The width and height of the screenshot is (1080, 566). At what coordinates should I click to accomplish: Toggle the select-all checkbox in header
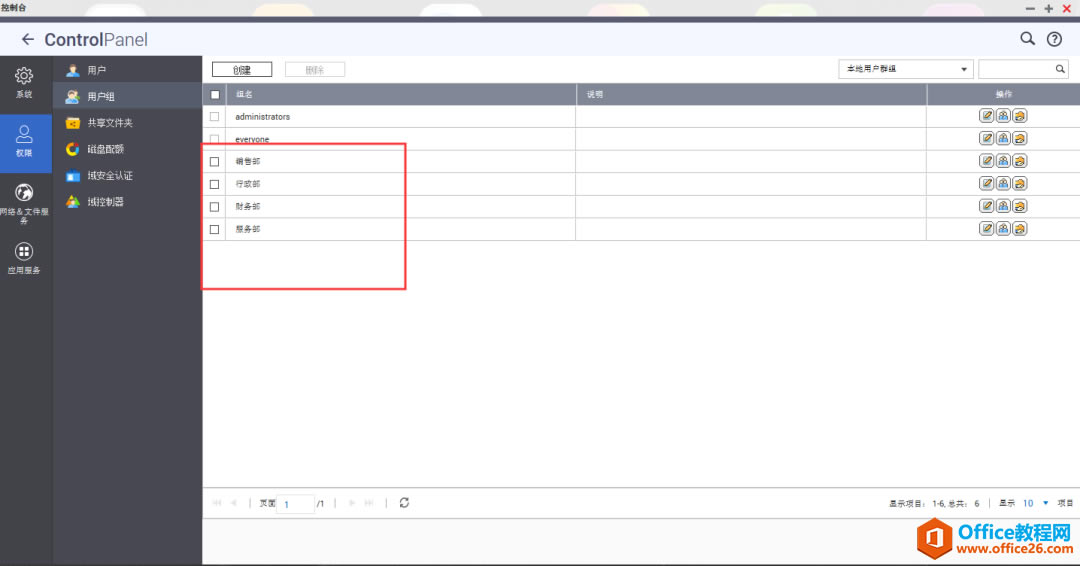(215, 94)
